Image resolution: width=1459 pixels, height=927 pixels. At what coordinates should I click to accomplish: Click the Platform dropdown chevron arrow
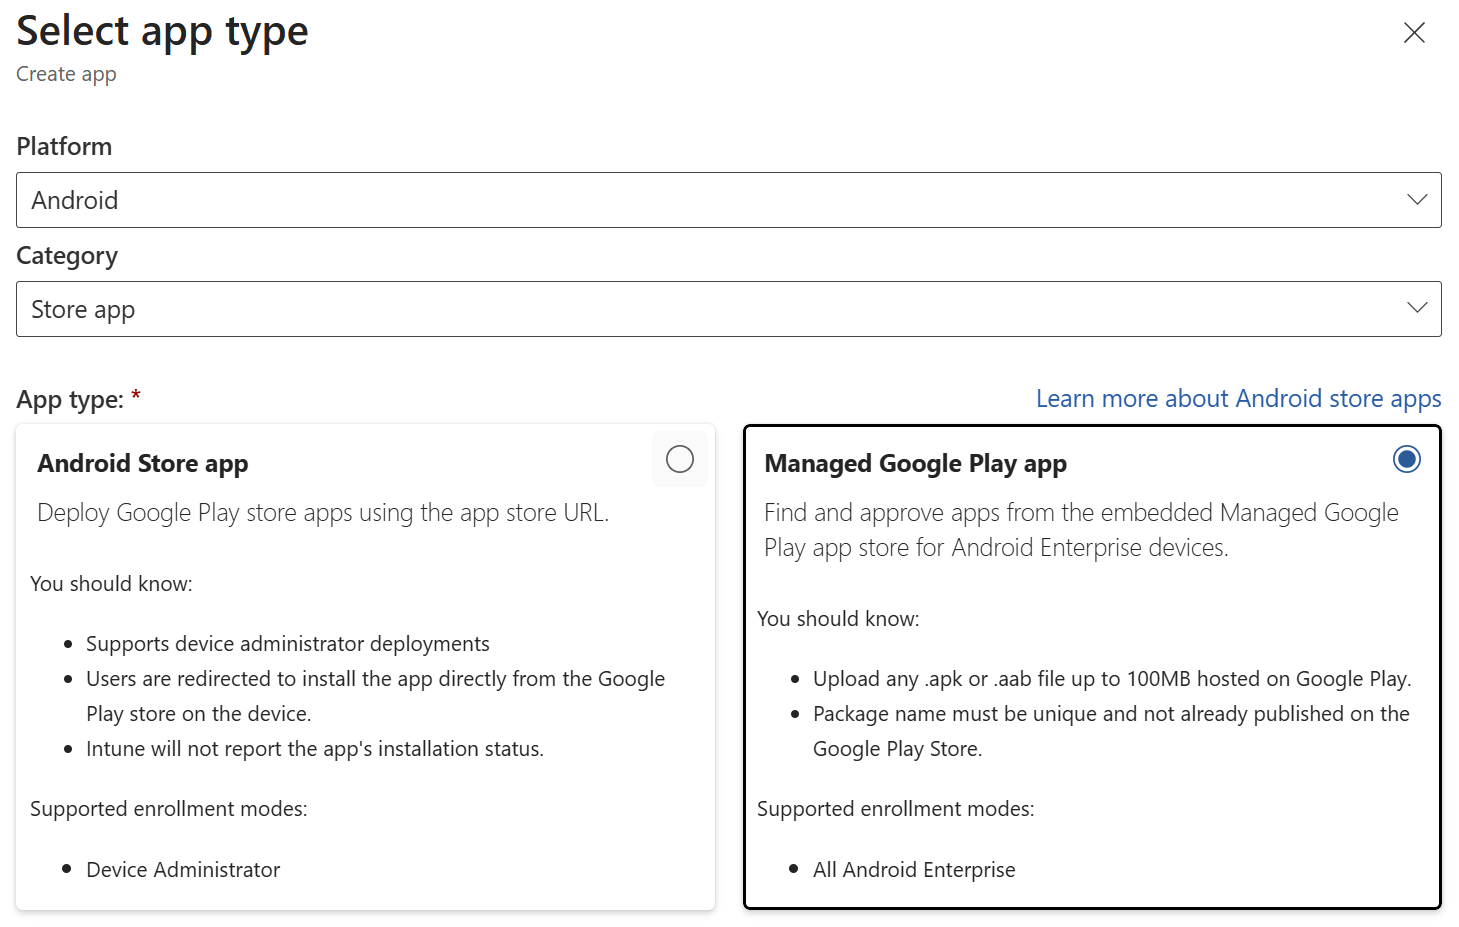point(1416,200)
